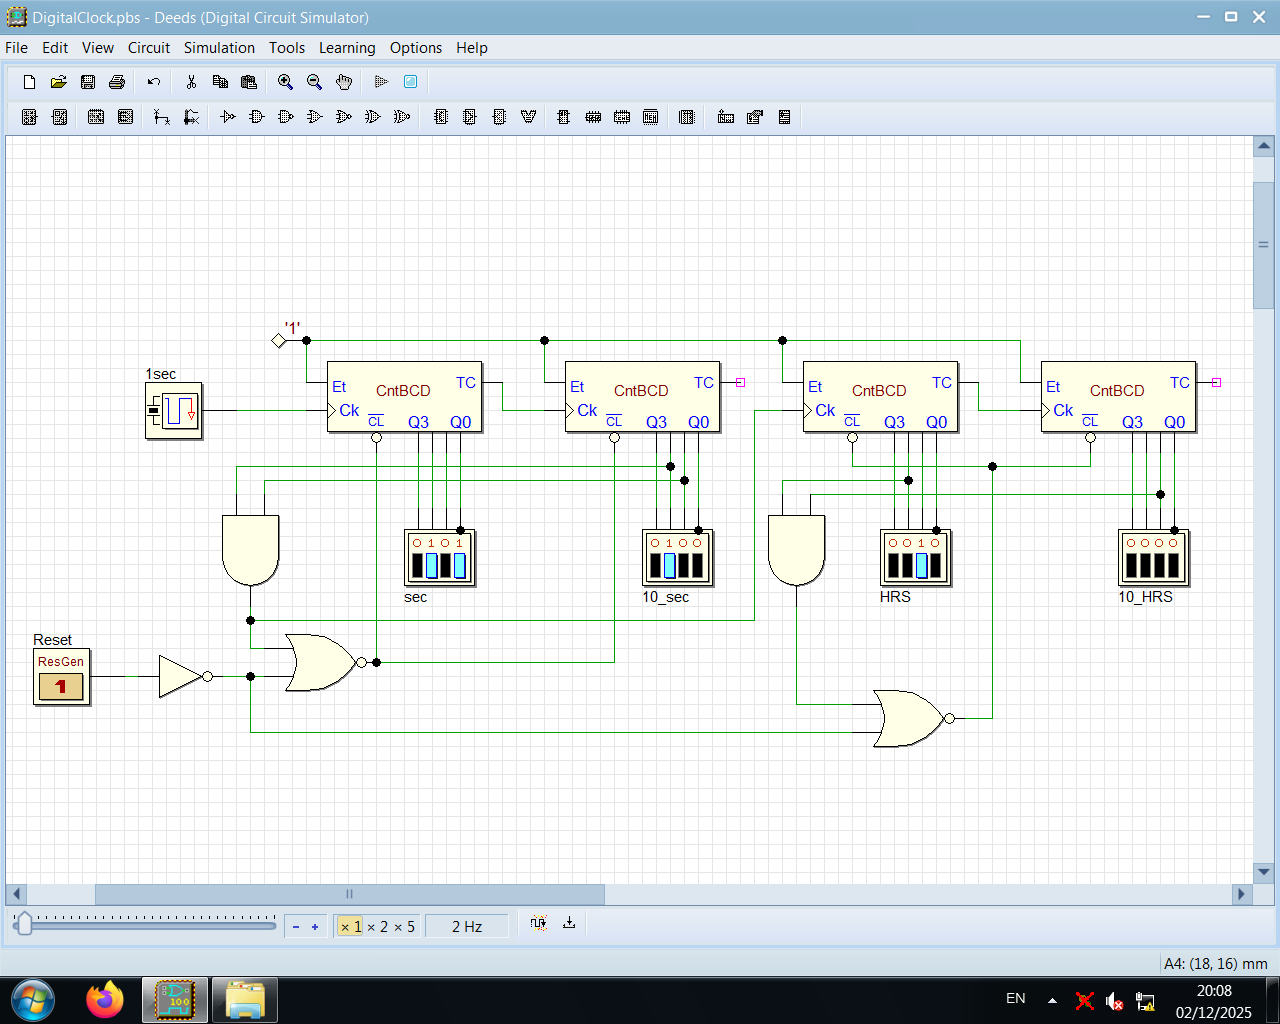
Task: Start simulation with the play triangle icon
Action: tap(381, 82)
